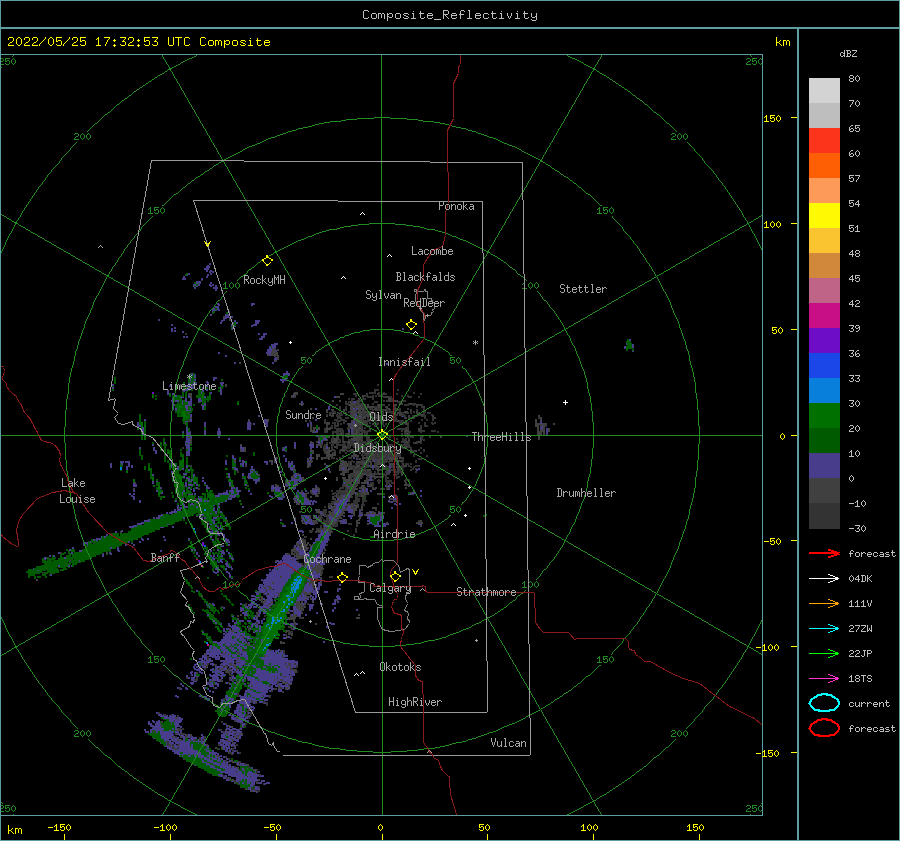This screenshot has height=841, width=900.
Task: Click the long green echo band north of Banff
Action: click(x=133, y=536)
